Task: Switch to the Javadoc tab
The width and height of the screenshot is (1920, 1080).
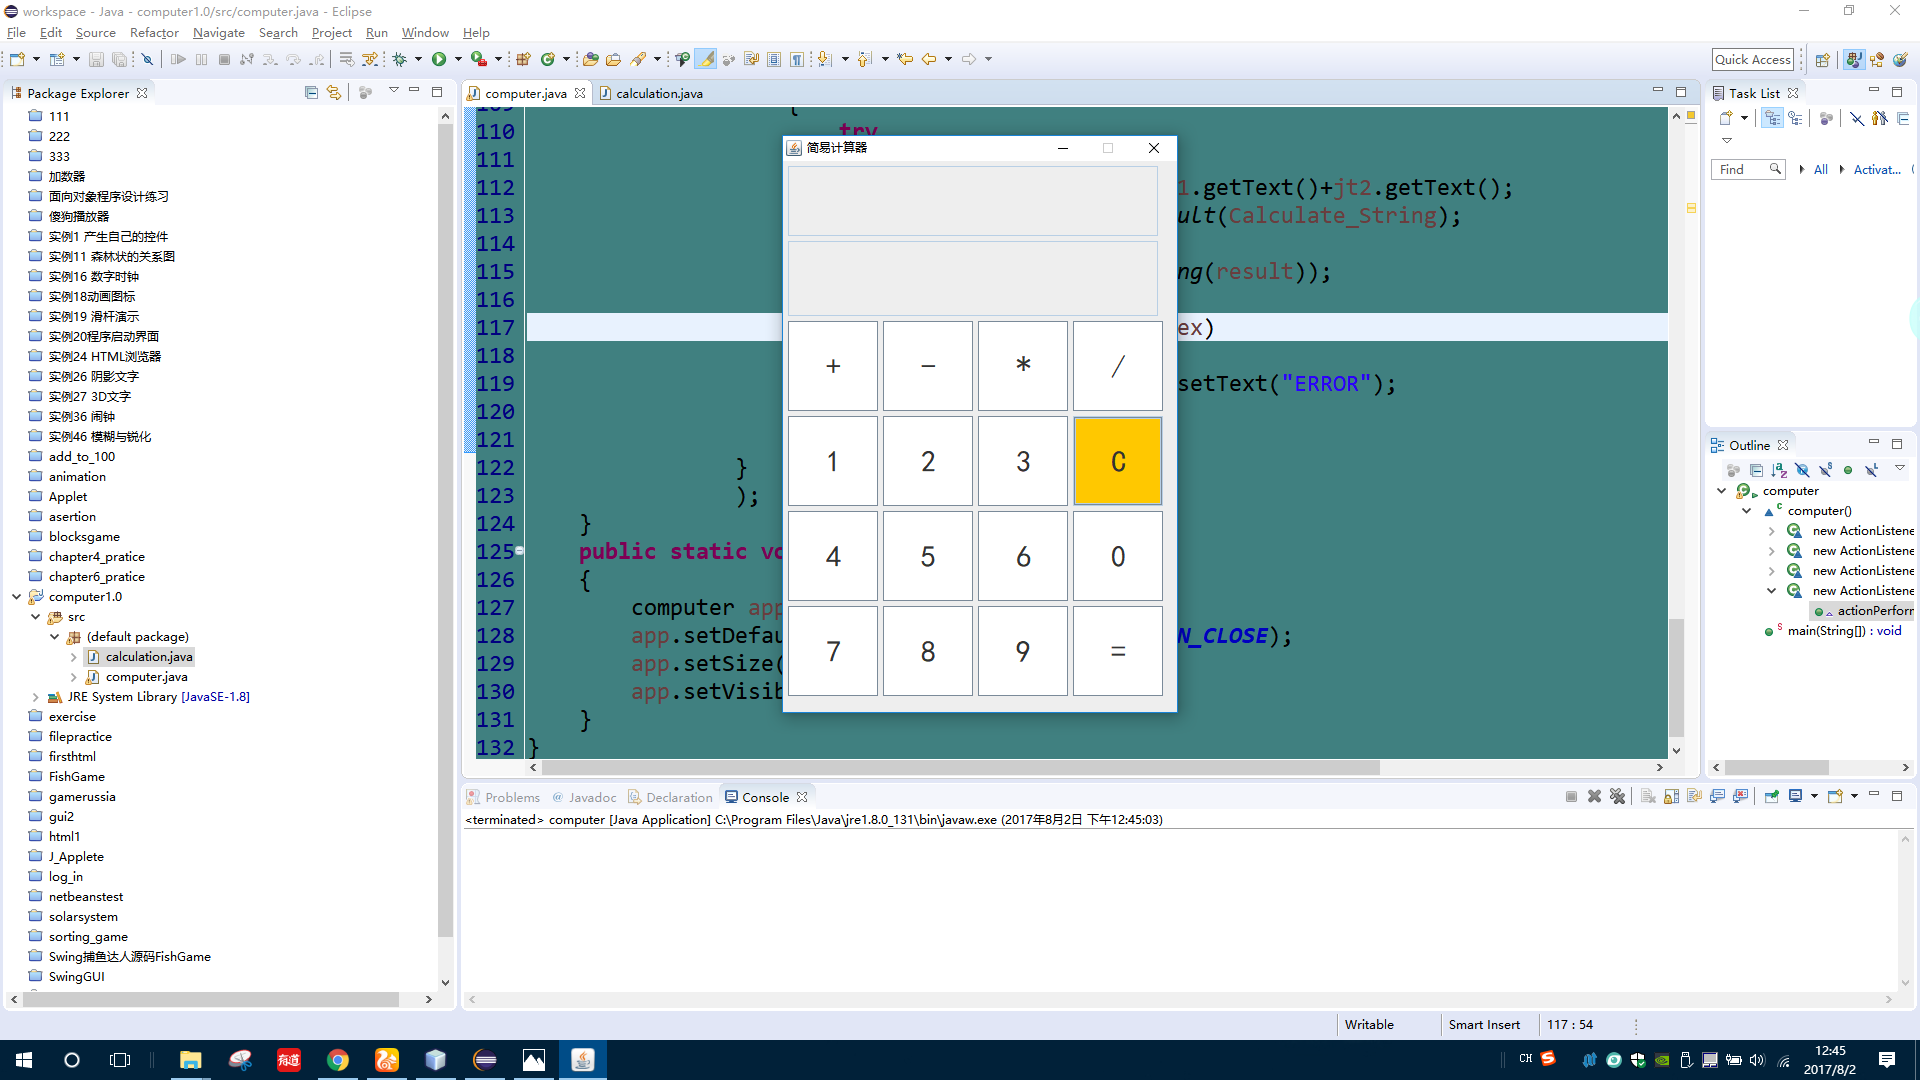Action: click(x=585, y=797)
